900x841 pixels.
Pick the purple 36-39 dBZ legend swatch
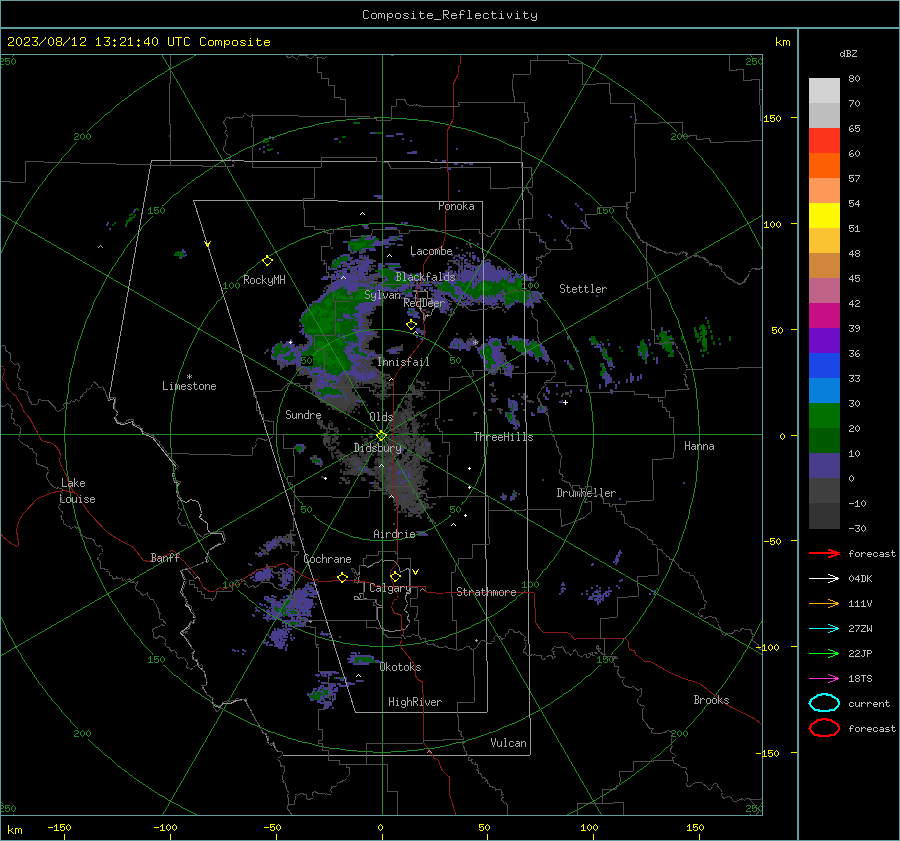point(824,340)
